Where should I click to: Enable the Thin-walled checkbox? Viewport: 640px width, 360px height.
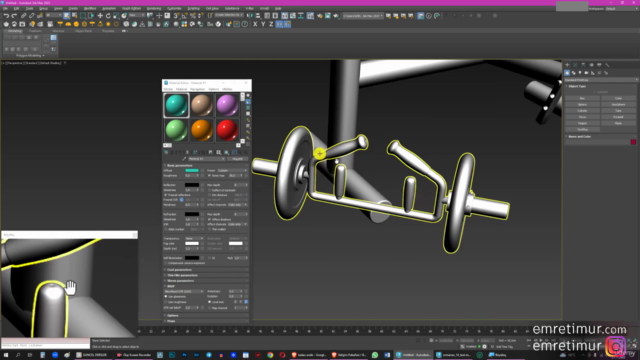click(209, 229)
